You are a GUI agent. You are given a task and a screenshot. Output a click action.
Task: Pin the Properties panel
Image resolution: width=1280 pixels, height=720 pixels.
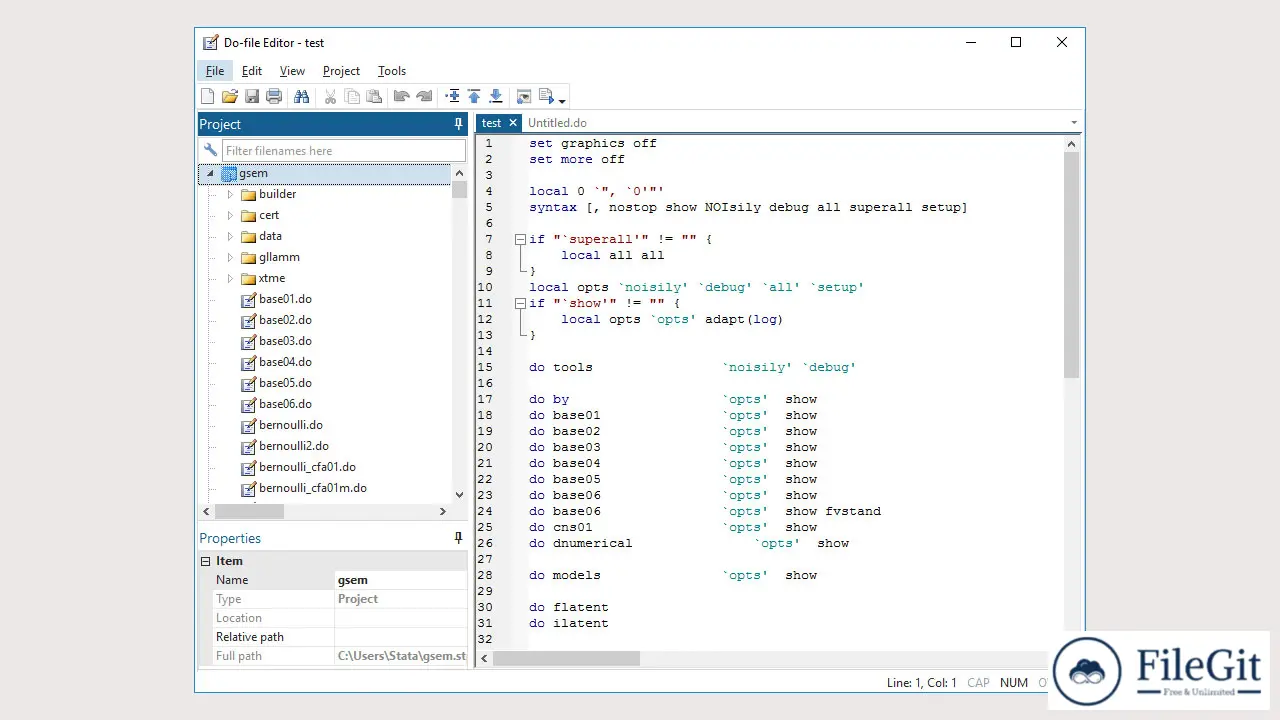[x=459, y=538]
